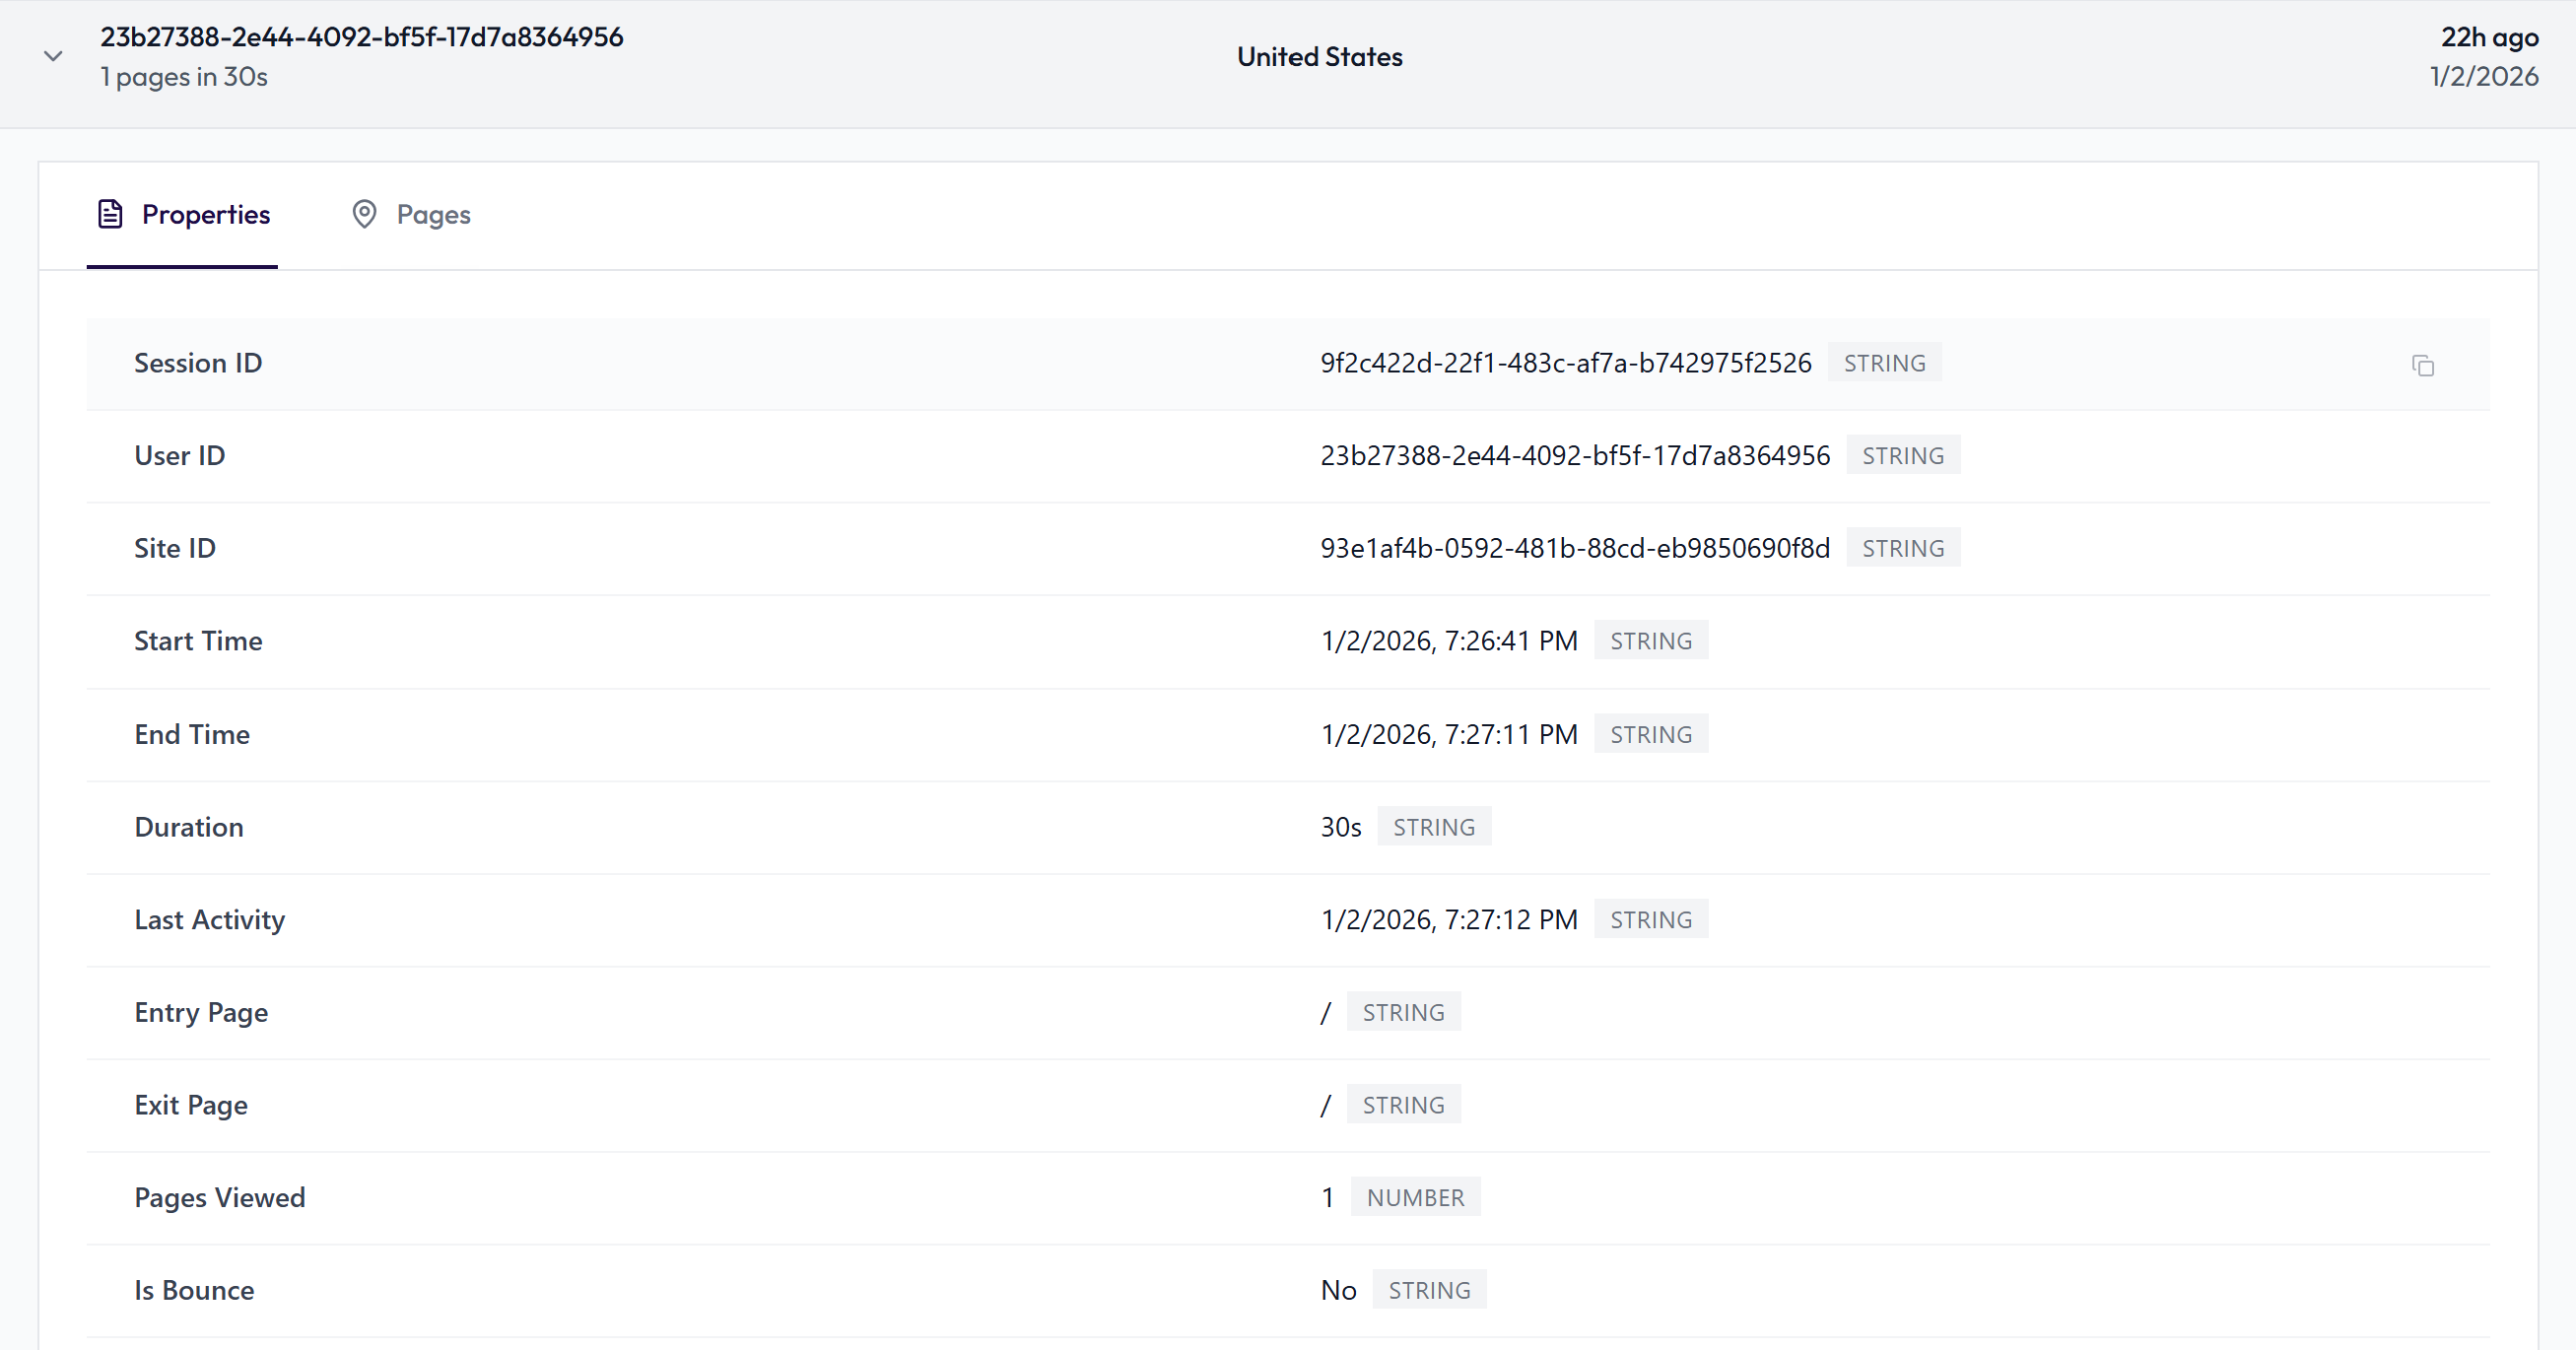Click the 1/2/2026 date in header
The width and height of the screenshot is (2576, 1350).
(x=2484, y=76)
